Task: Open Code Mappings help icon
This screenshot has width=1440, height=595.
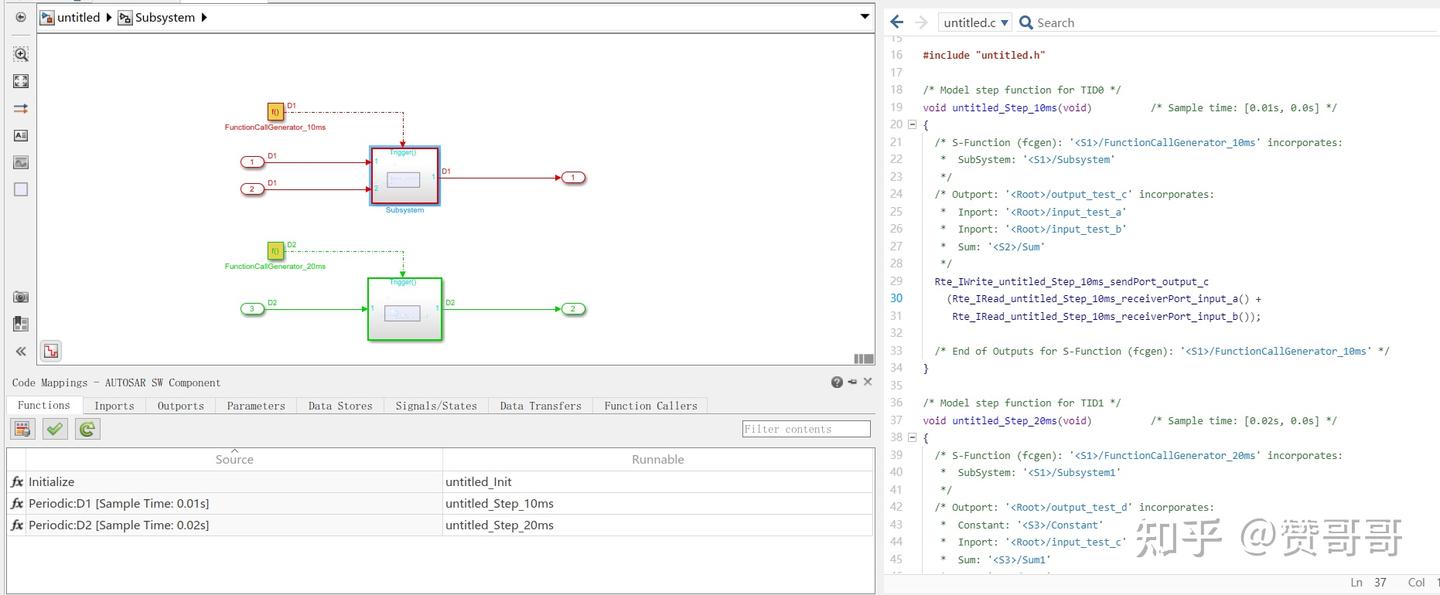Action: (836, 382)
